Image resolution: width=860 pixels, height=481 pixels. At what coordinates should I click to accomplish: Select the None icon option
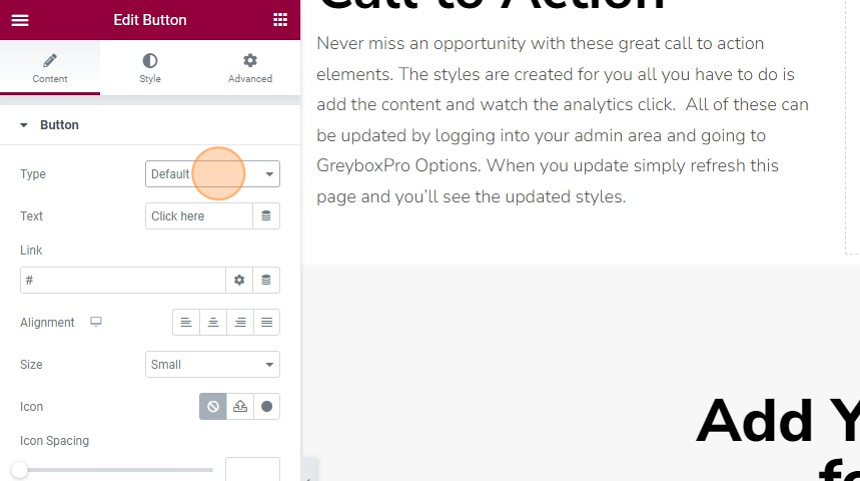click(x=213, y=406)
